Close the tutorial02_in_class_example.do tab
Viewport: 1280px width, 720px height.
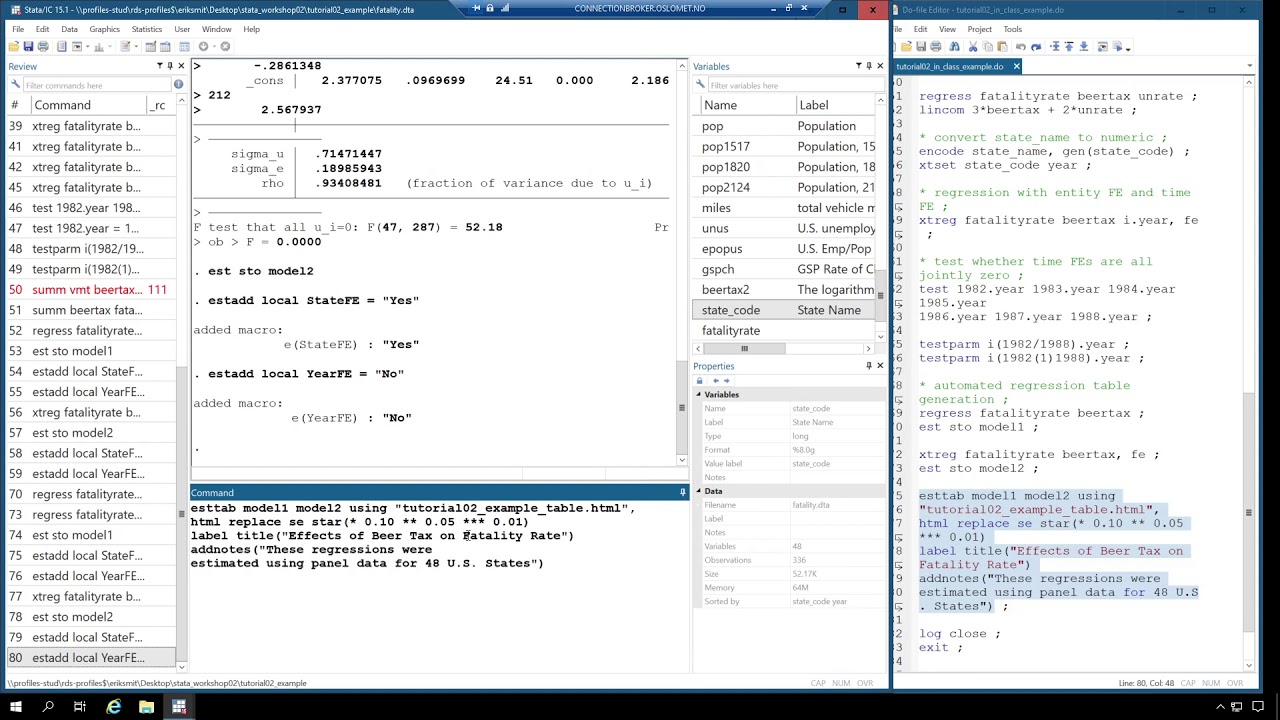pos(1016,66)
